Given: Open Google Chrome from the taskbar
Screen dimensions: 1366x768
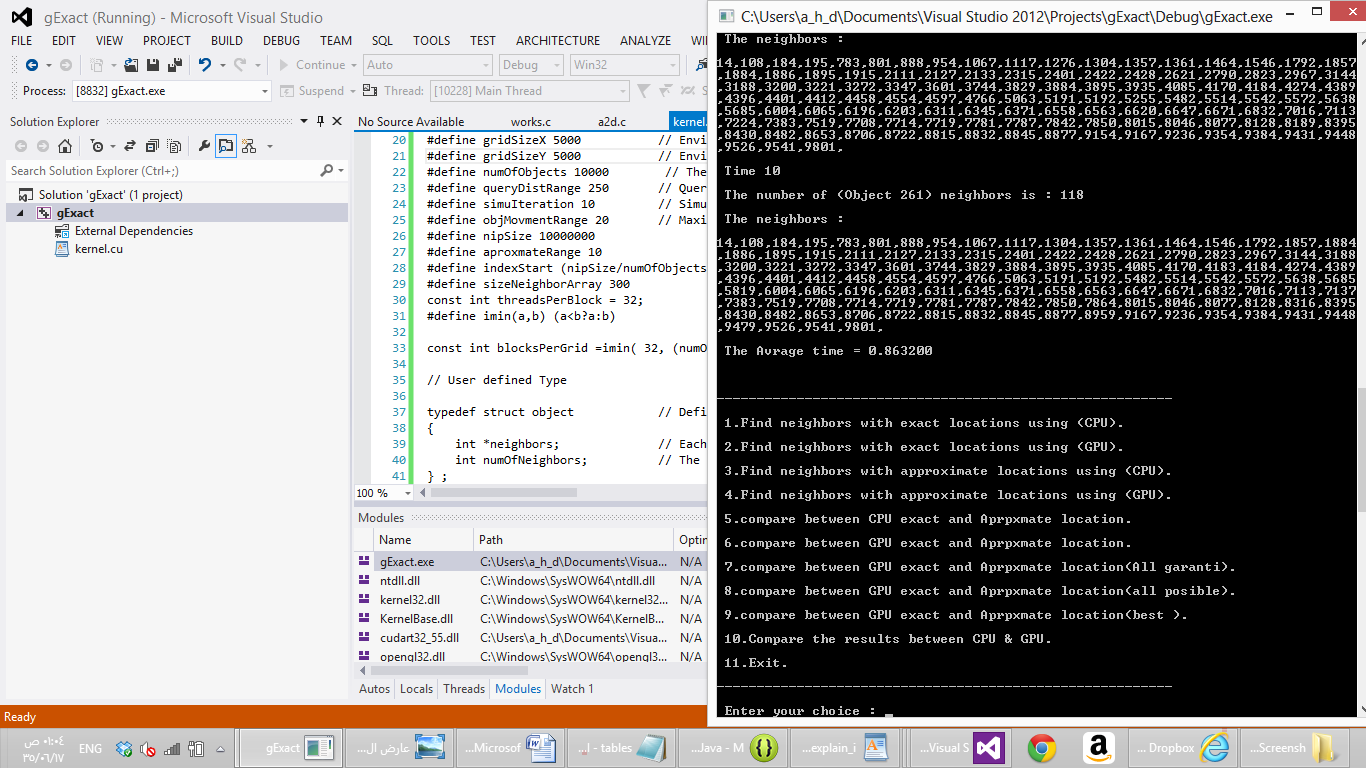Looking at the screenshot, I should pos(1042,748).
